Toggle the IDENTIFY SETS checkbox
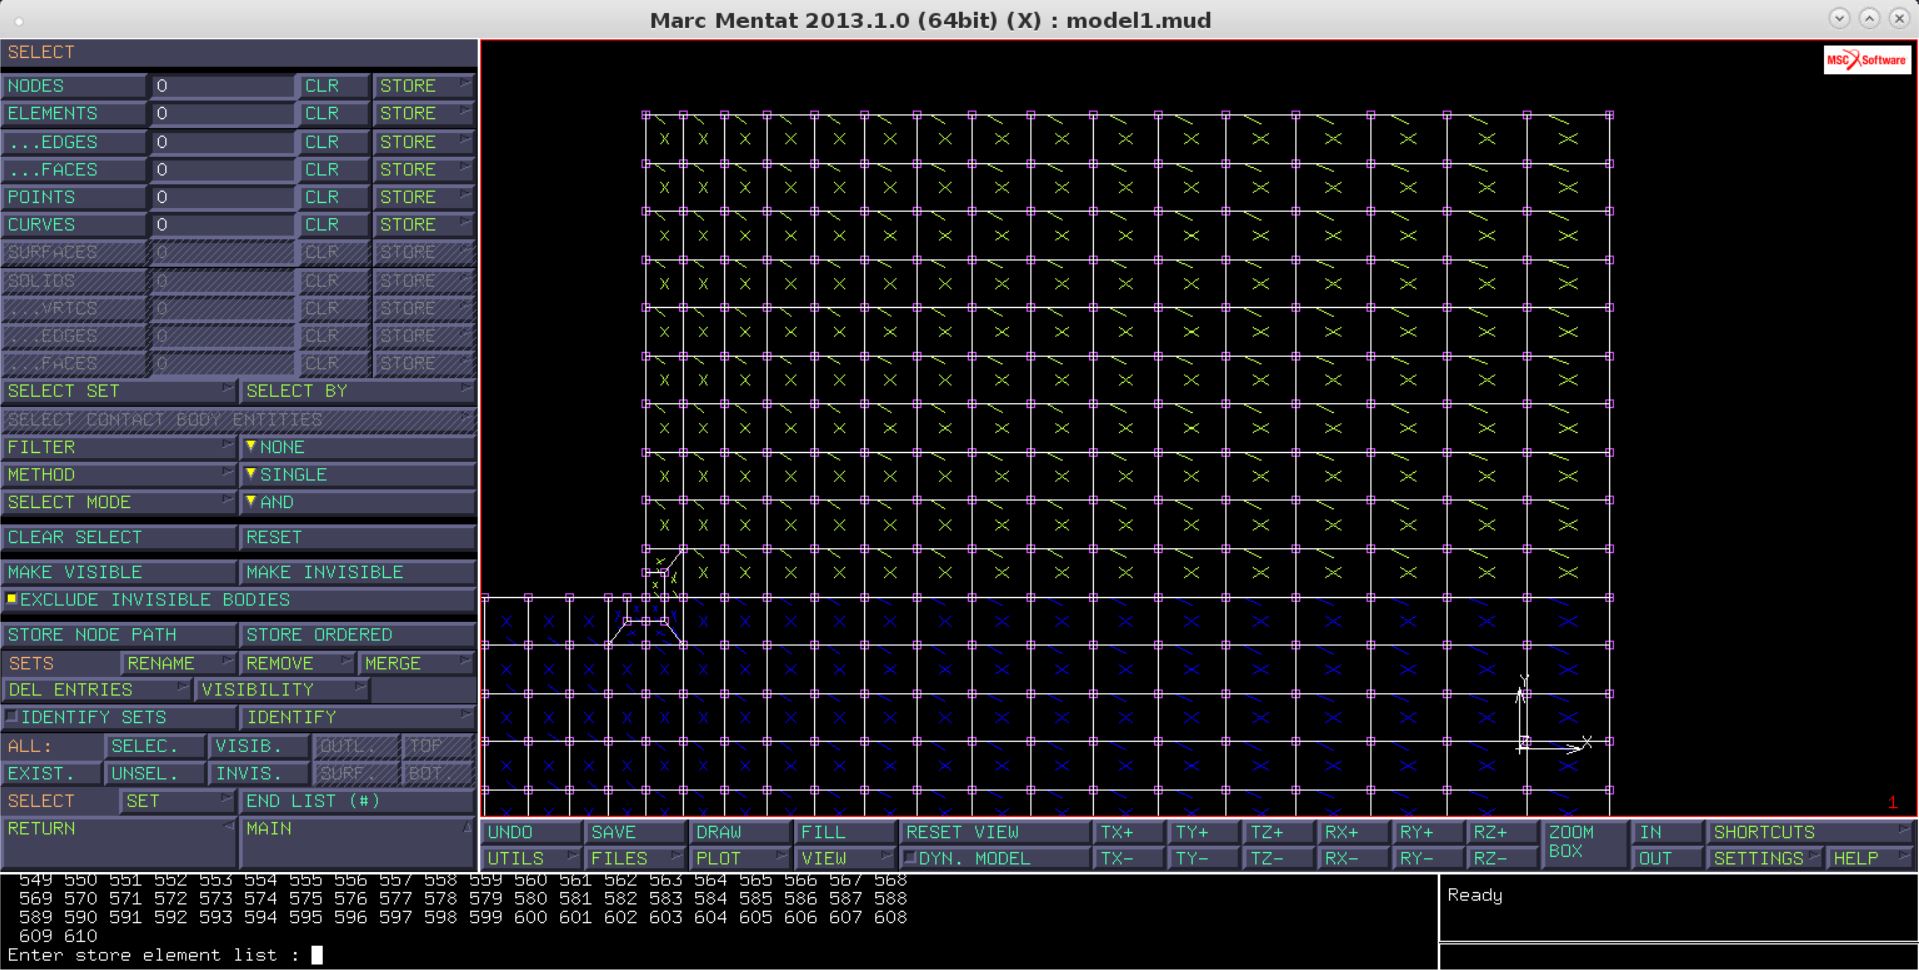This screenshot has width=1919, height=970. point(118,717)
